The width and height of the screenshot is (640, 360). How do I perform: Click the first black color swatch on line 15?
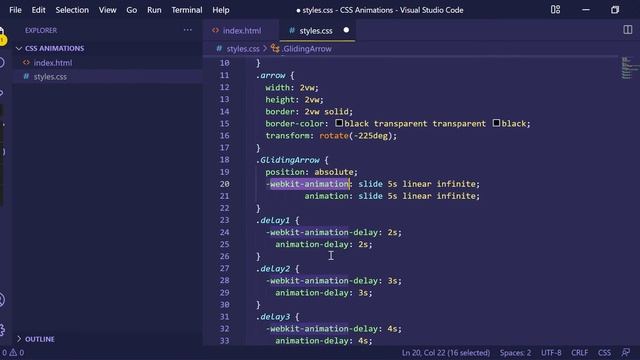pos(339,123)
